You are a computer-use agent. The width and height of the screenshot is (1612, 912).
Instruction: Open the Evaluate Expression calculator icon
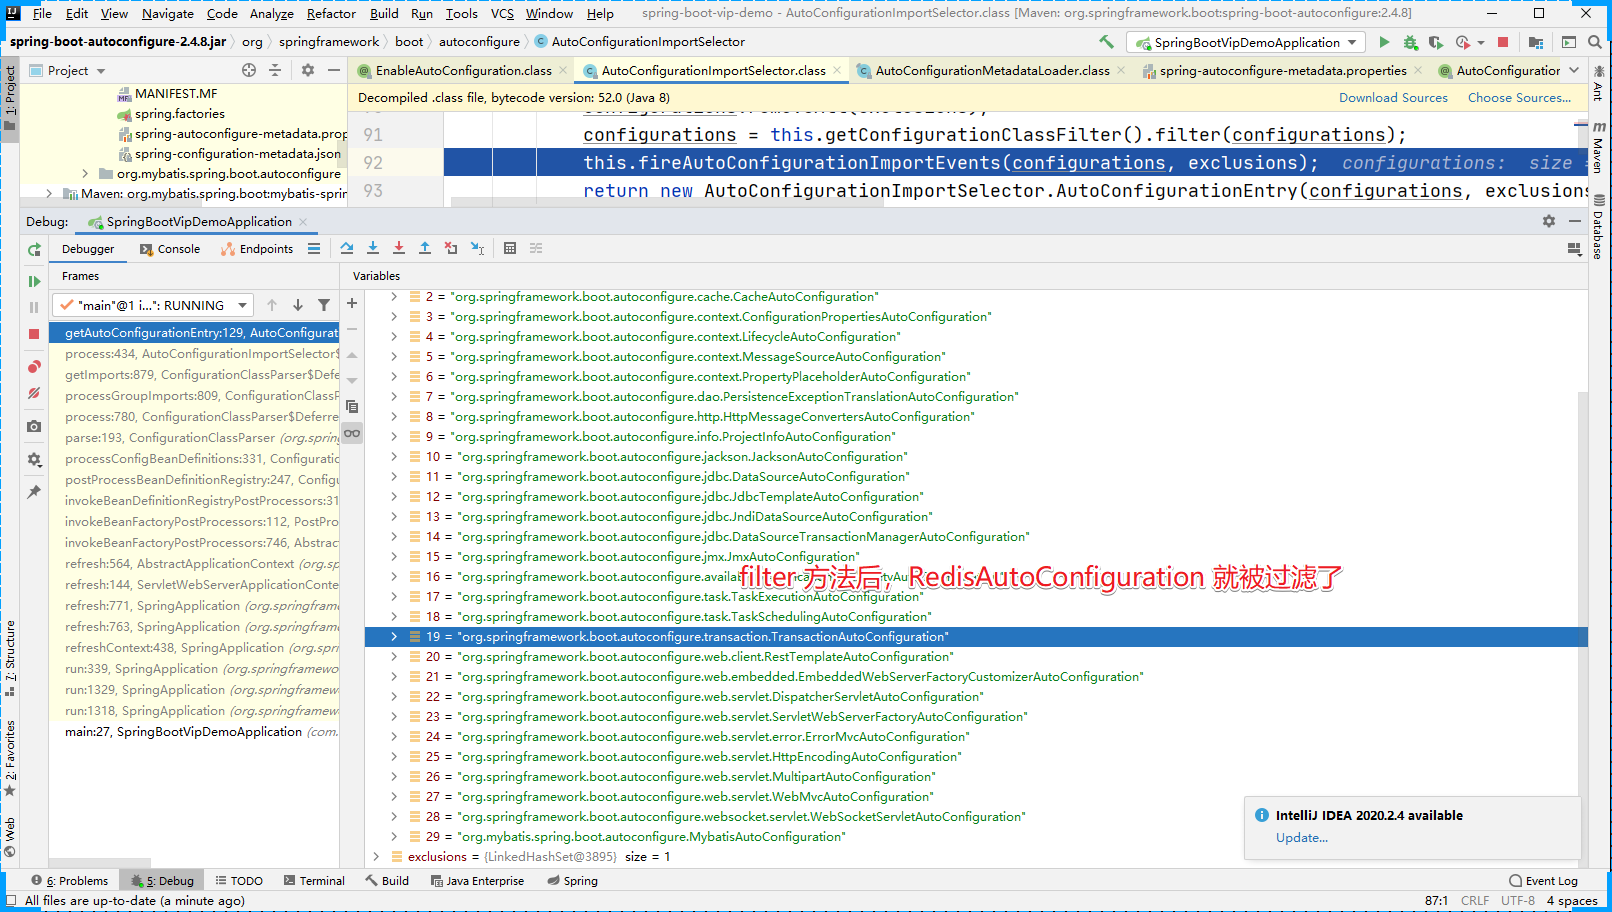[x=510, y=248]
